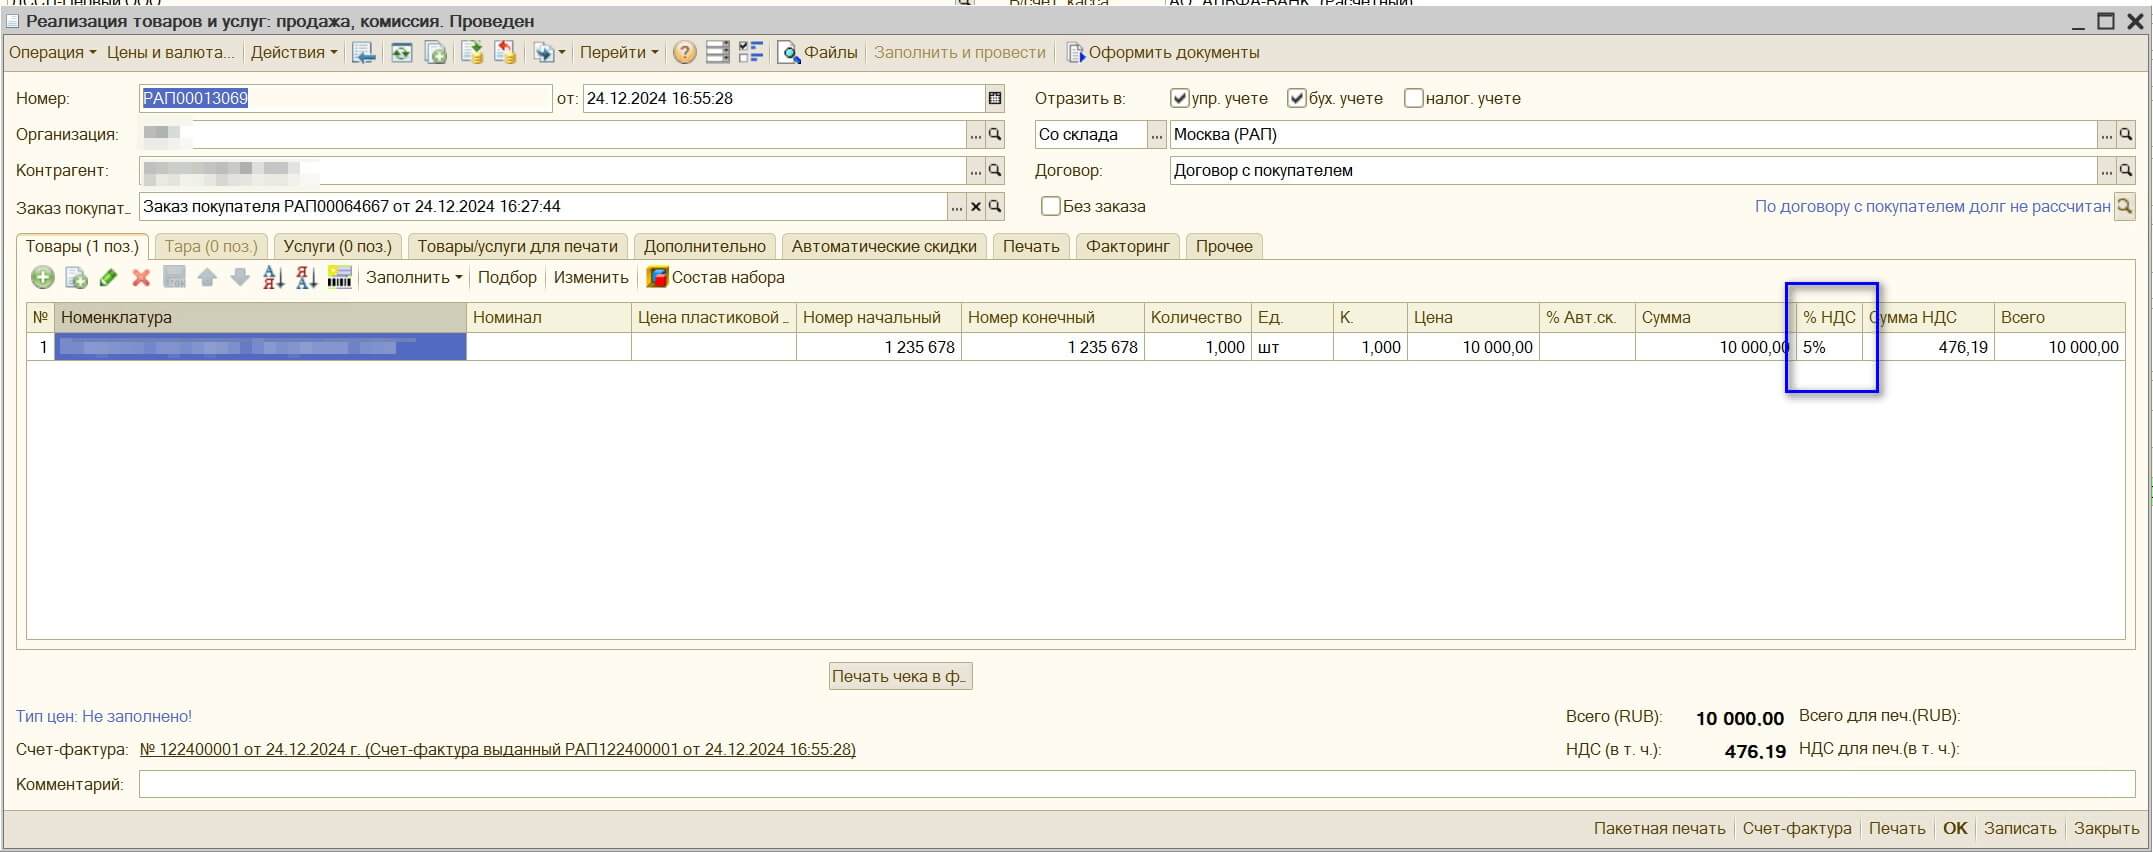Enable the налог. учете checkbox

pyautogui.click(x=1413, y=98)
